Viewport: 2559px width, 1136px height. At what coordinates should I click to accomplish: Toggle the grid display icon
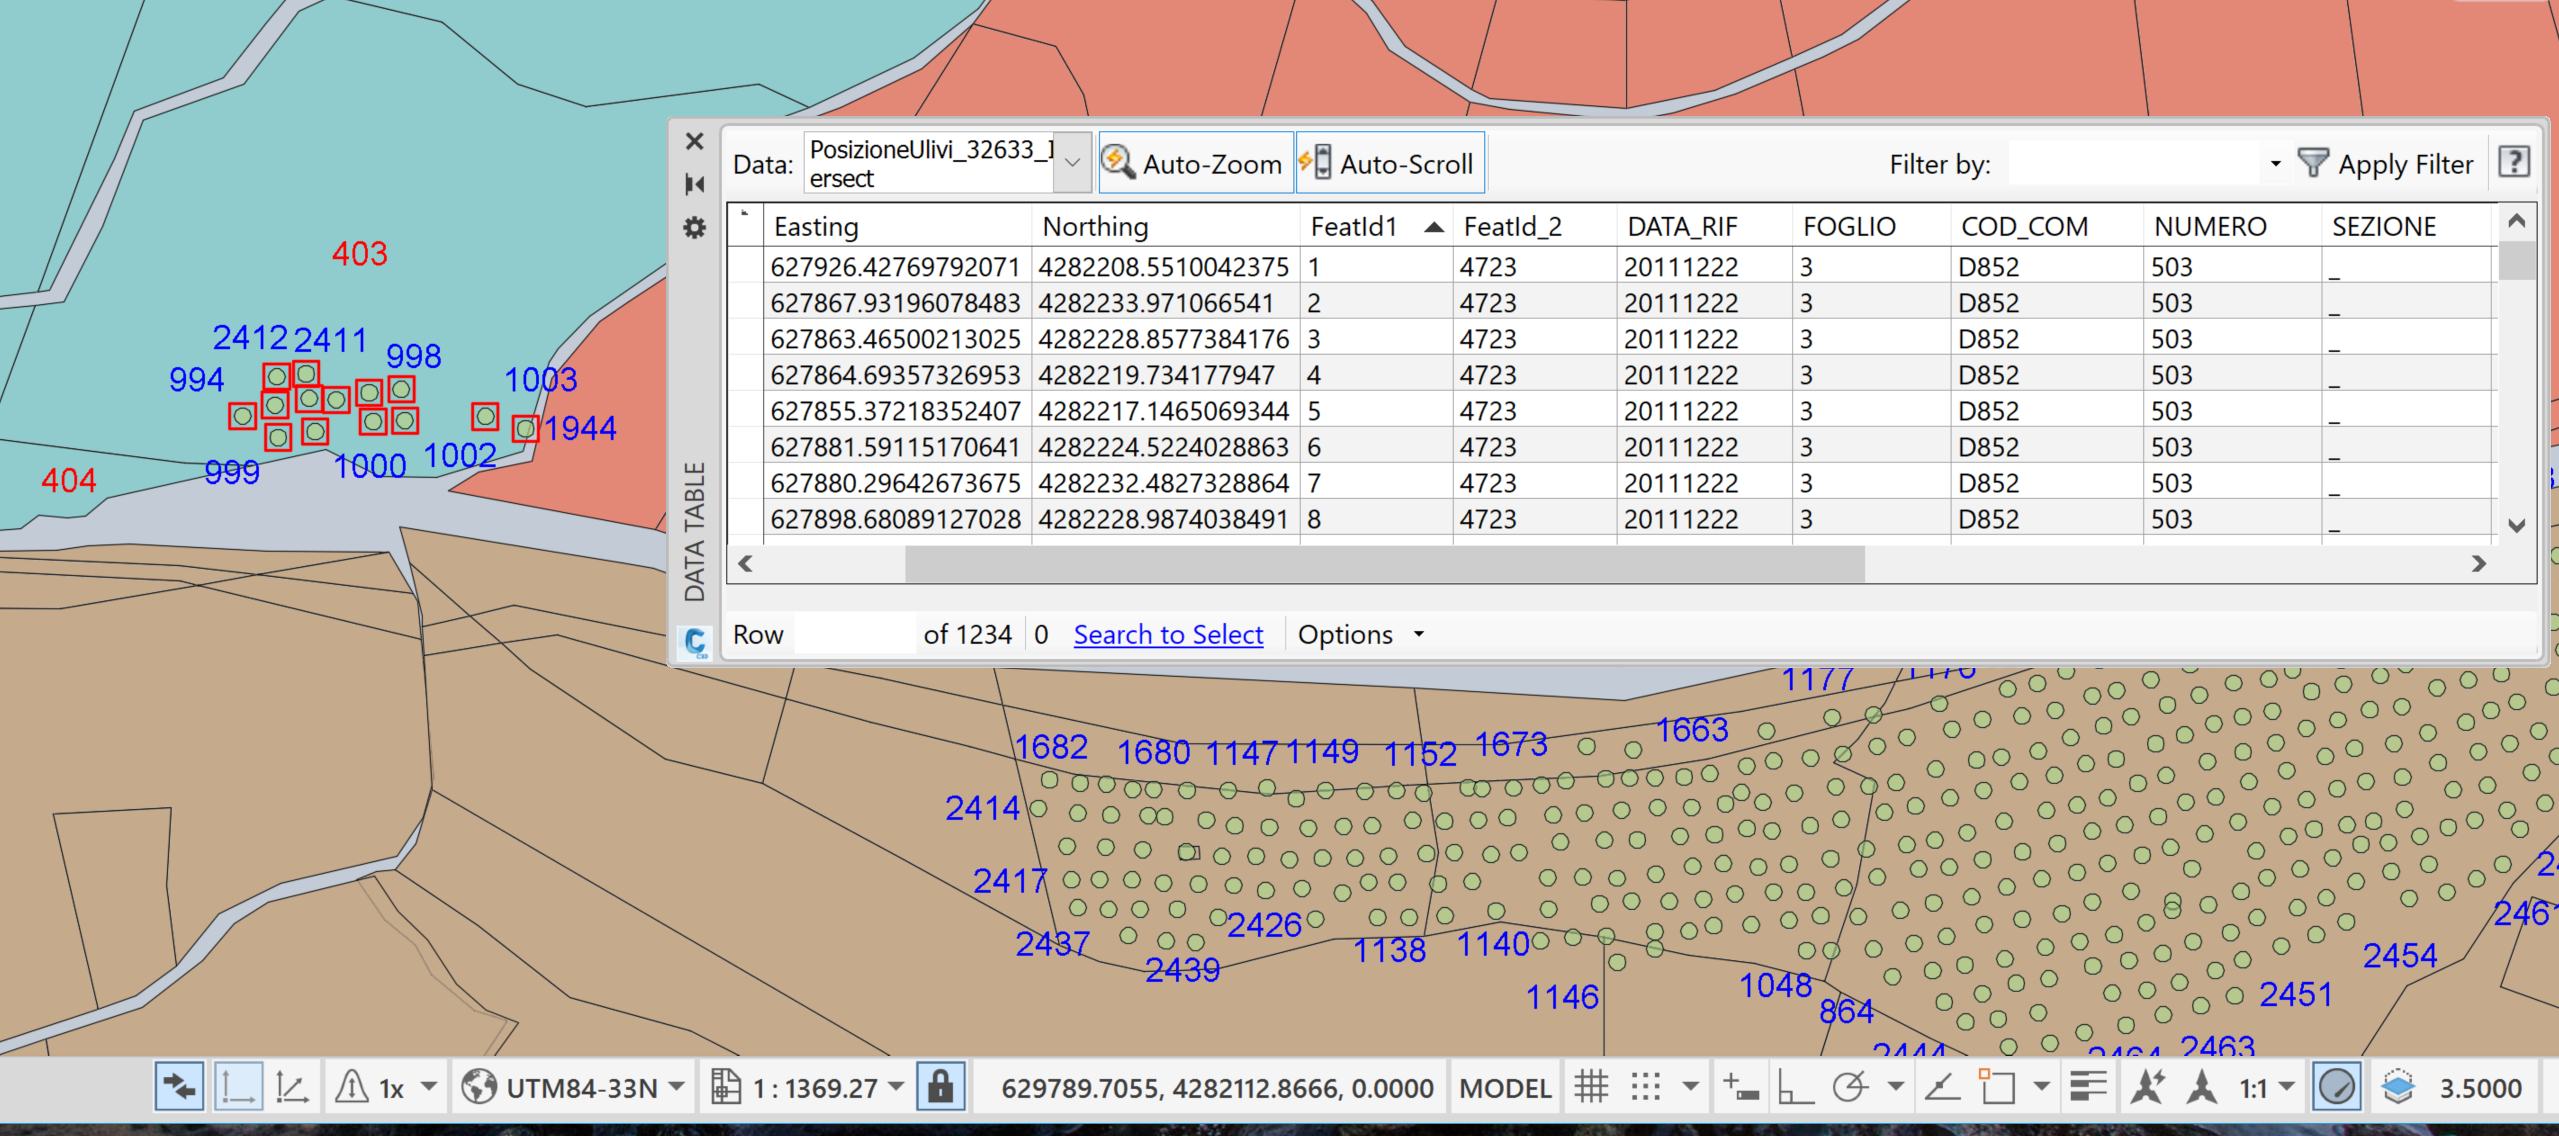1591,1087
